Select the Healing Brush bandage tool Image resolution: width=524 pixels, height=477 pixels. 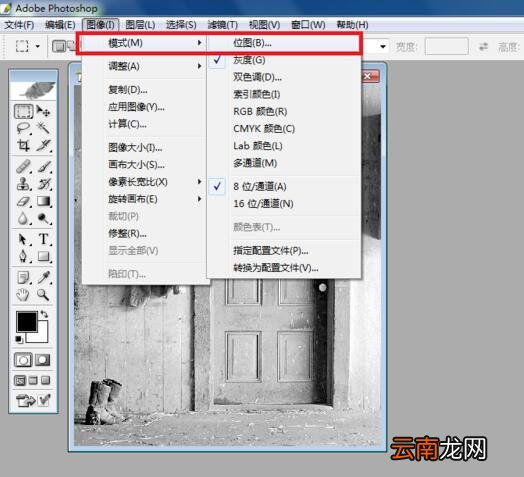click(23, 166)
